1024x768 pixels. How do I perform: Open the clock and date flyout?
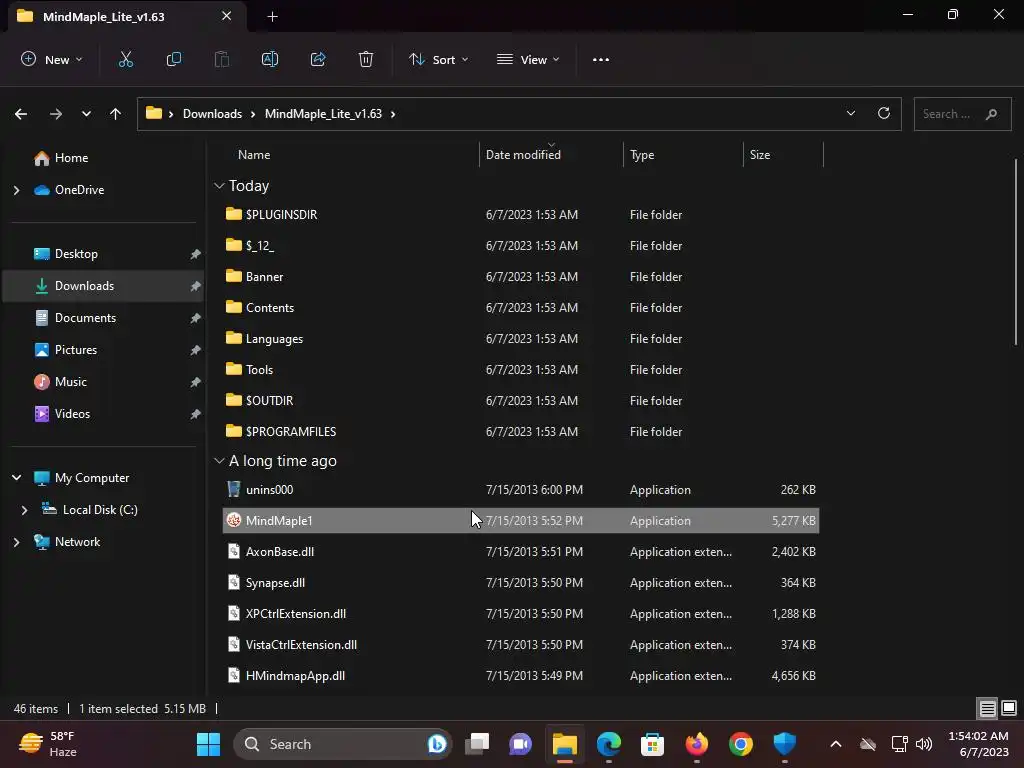(978, 744)
